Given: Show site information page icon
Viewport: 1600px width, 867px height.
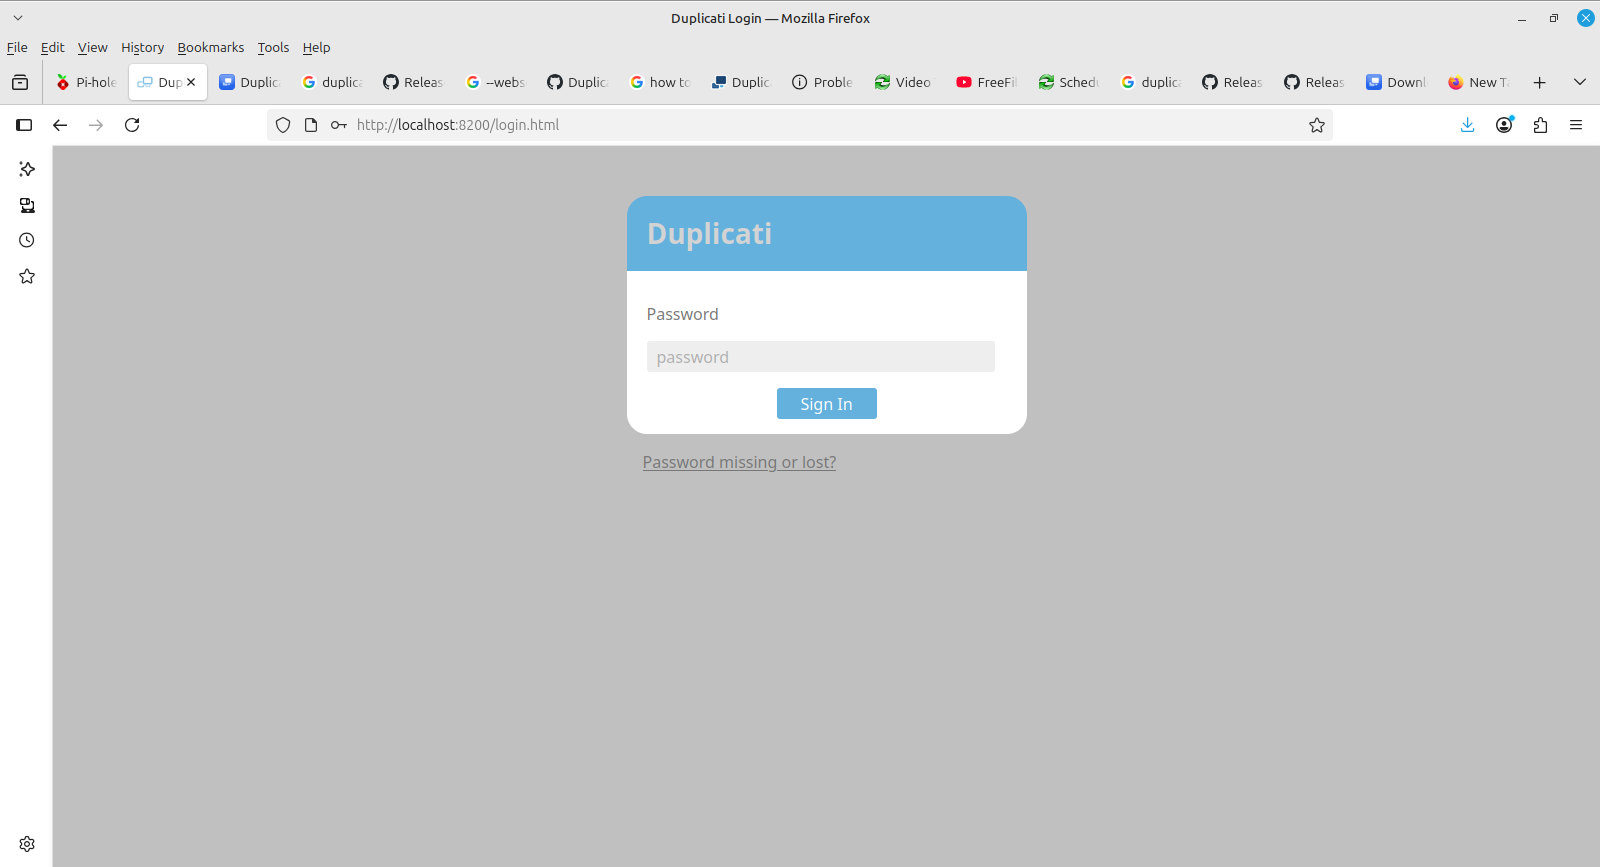Looking at the screenshot, I should (311, 125).
